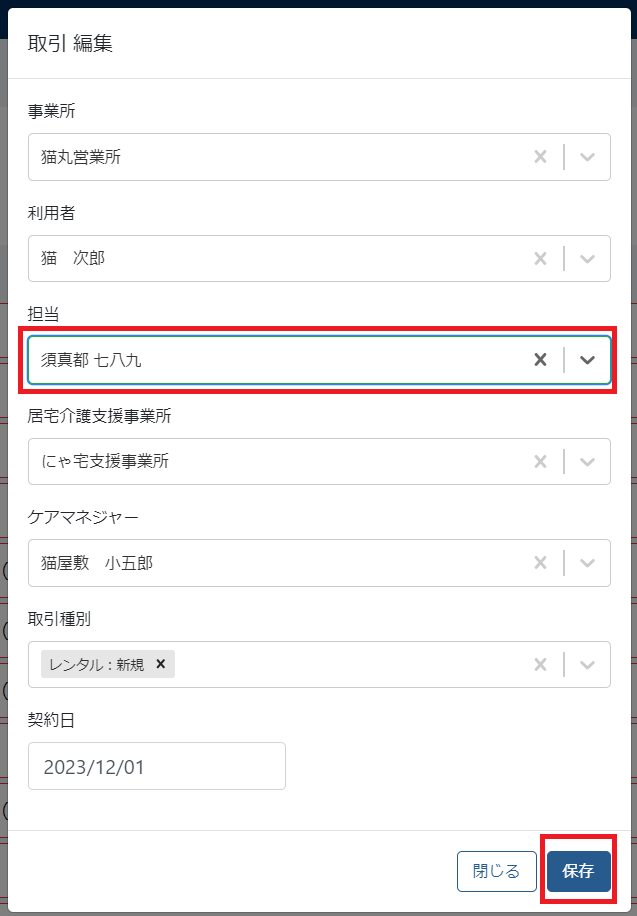637x916 pixels.
Task: Open the 事業所 dropdown list
Action: pos(588,157)
